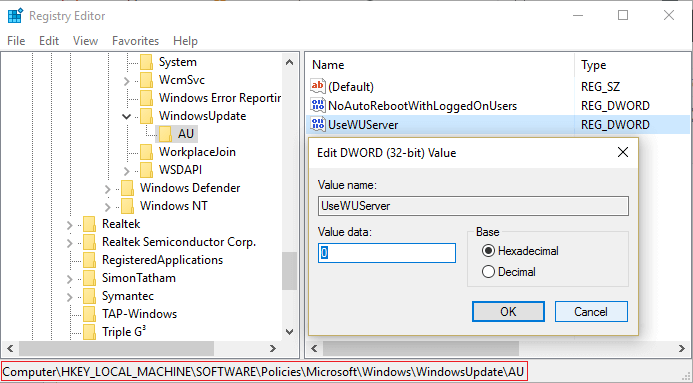The image size is (693, 383).
Task: Click the Registry Editor app icon in title bar
Action: tap(15, 15)
